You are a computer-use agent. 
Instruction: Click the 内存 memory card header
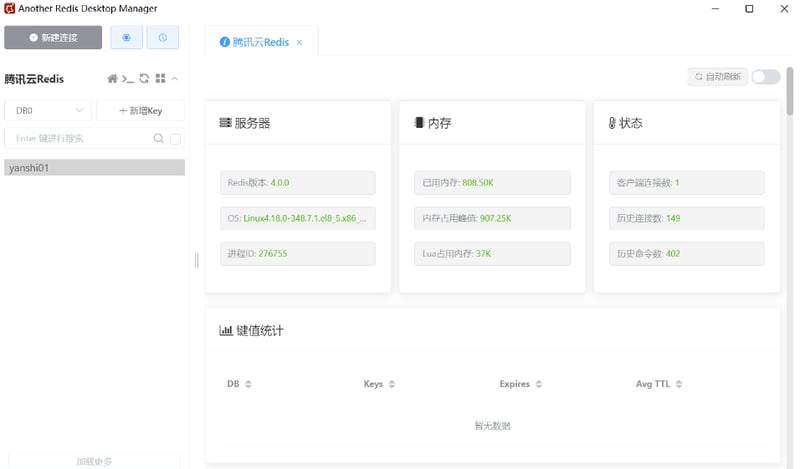[492, 123]
